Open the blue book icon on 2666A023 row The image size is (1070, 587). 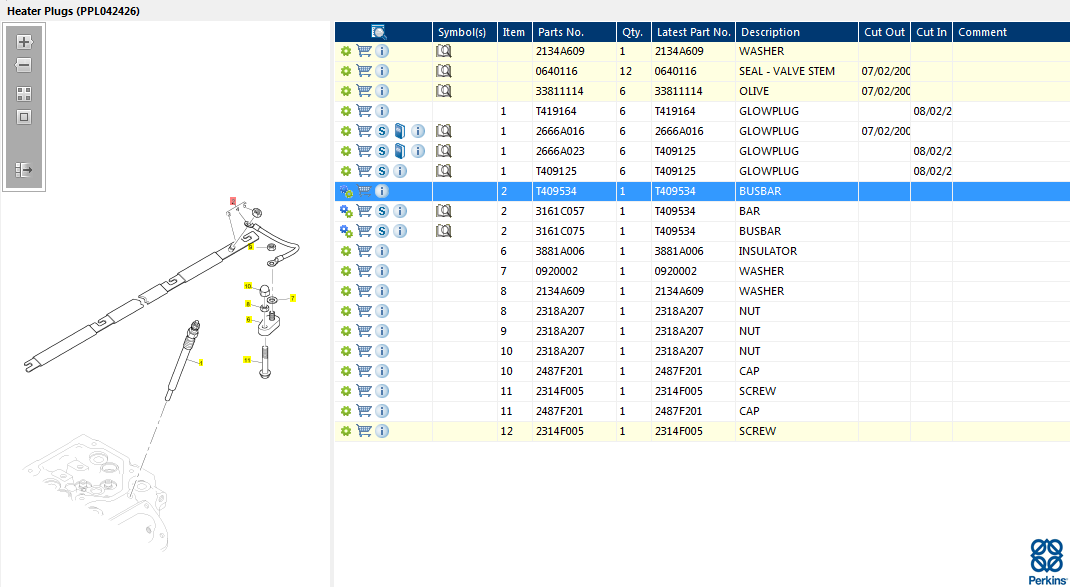tap(401, 151)
